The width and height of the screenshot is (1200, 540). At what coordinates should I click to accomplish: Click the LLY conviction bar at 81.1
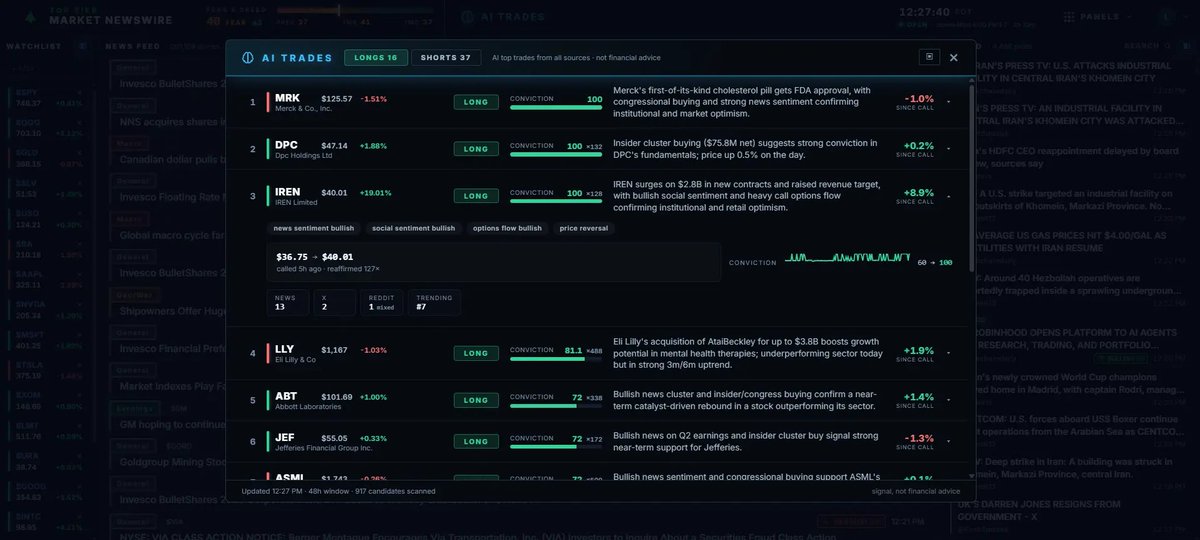click(x=556, y=360)
